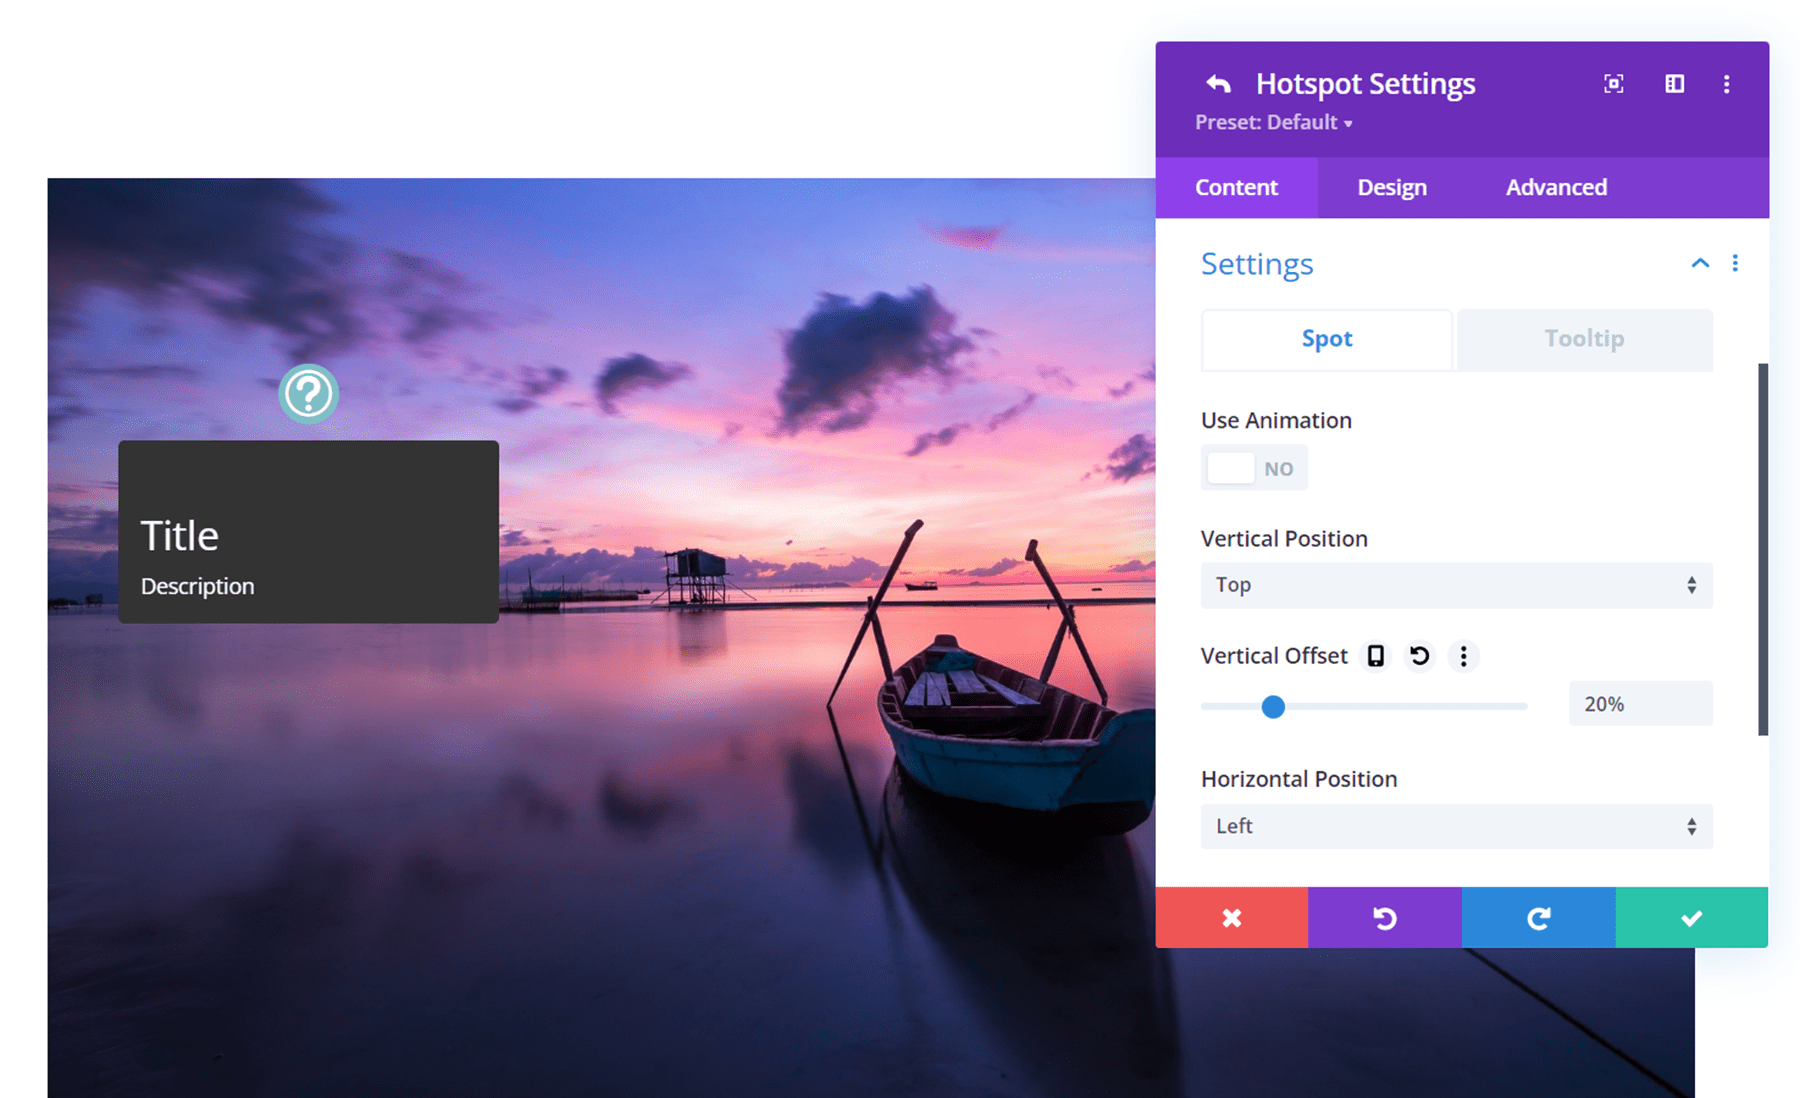Click the split view icon in header
The height and width of the screenshot is (1098, 1800).
tap(1673, 84)
